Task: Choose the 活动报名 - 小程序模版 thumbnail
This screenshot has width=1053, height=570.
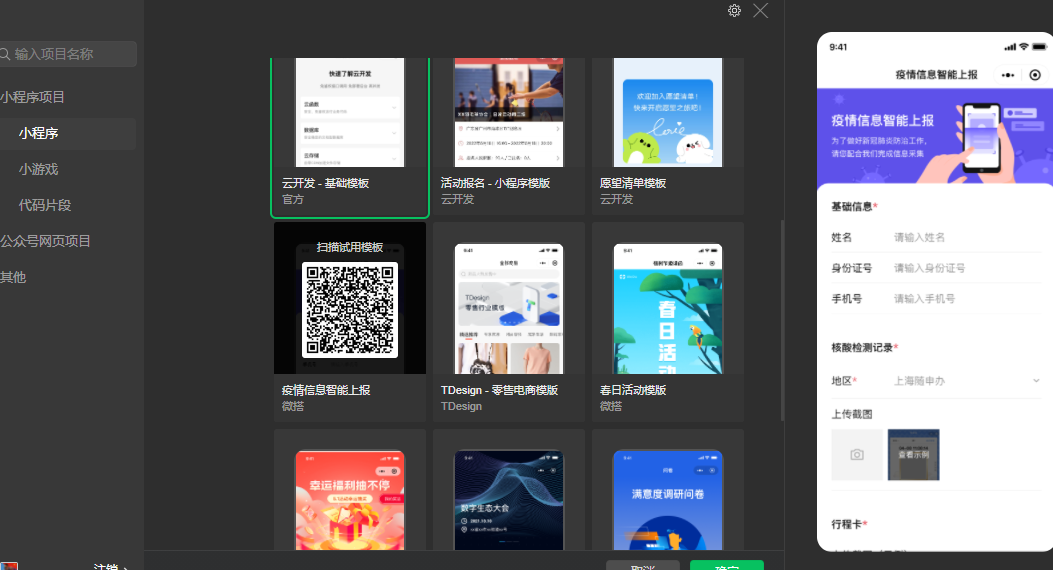Action: (x=509, y=112)
